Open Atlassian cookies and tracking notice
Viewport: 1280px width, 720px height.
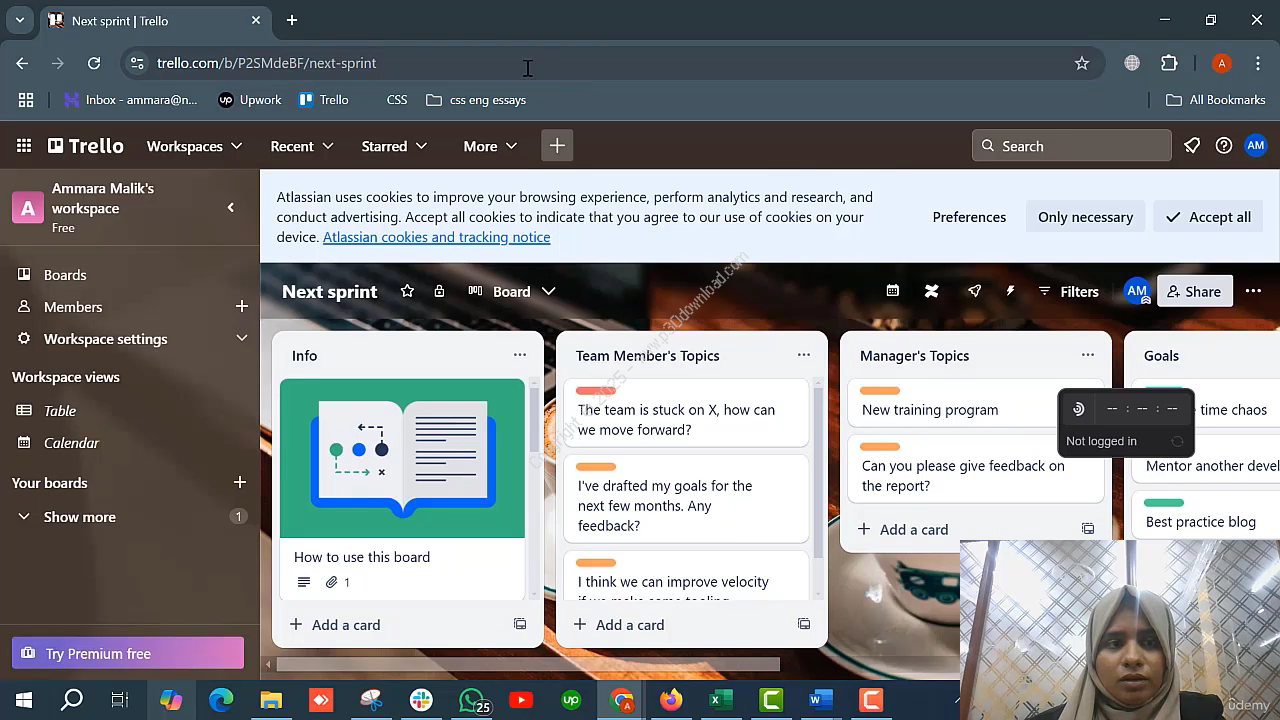tap(436, 237)
